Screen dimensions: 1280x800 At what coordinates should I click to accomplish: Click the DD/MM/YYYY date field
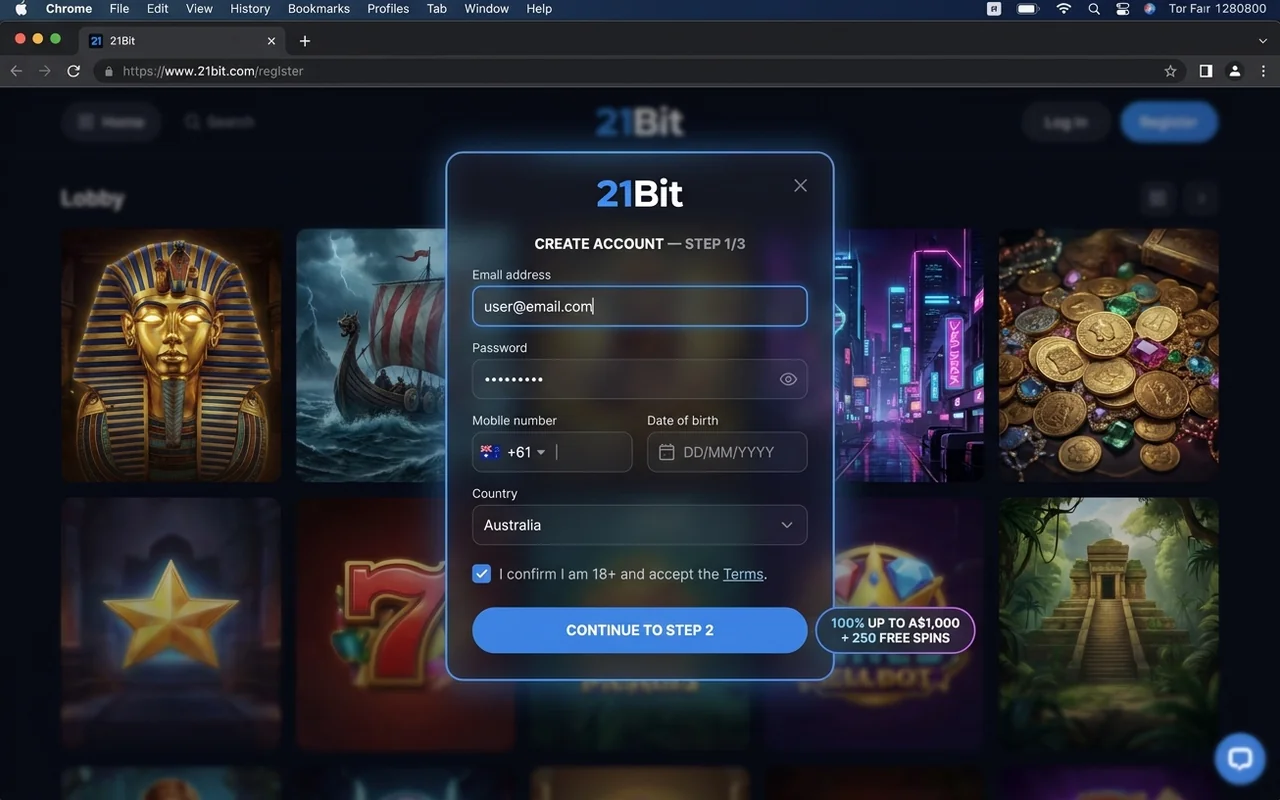click(x=727, y=452)
